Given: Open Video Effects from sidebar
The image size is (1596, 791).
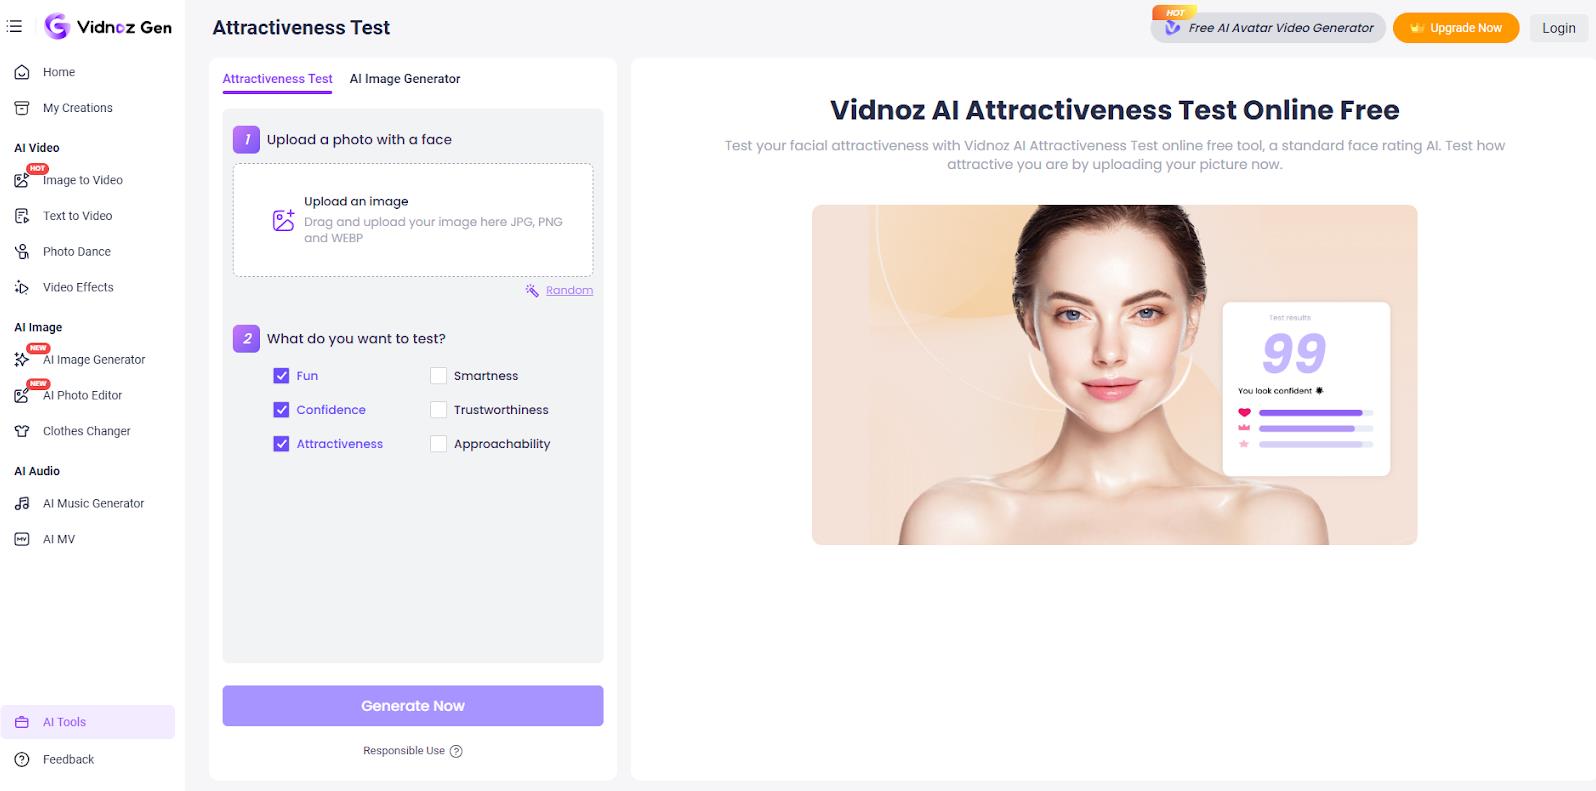Looking at the screenshot, I should 78,287.
